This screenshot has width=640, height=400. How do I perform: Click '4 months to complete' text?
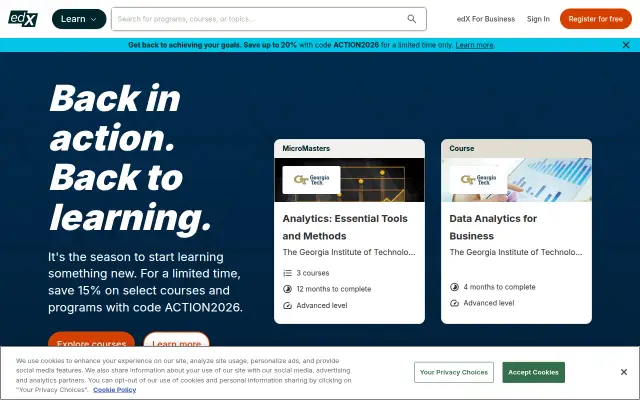click(x=499, y=287)
